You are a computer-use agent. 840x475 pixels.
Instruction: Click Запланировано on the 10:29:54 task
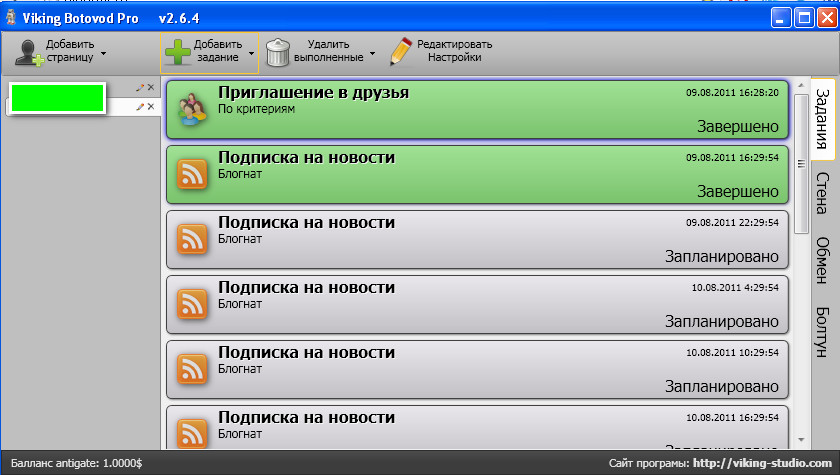coord(722,386)
